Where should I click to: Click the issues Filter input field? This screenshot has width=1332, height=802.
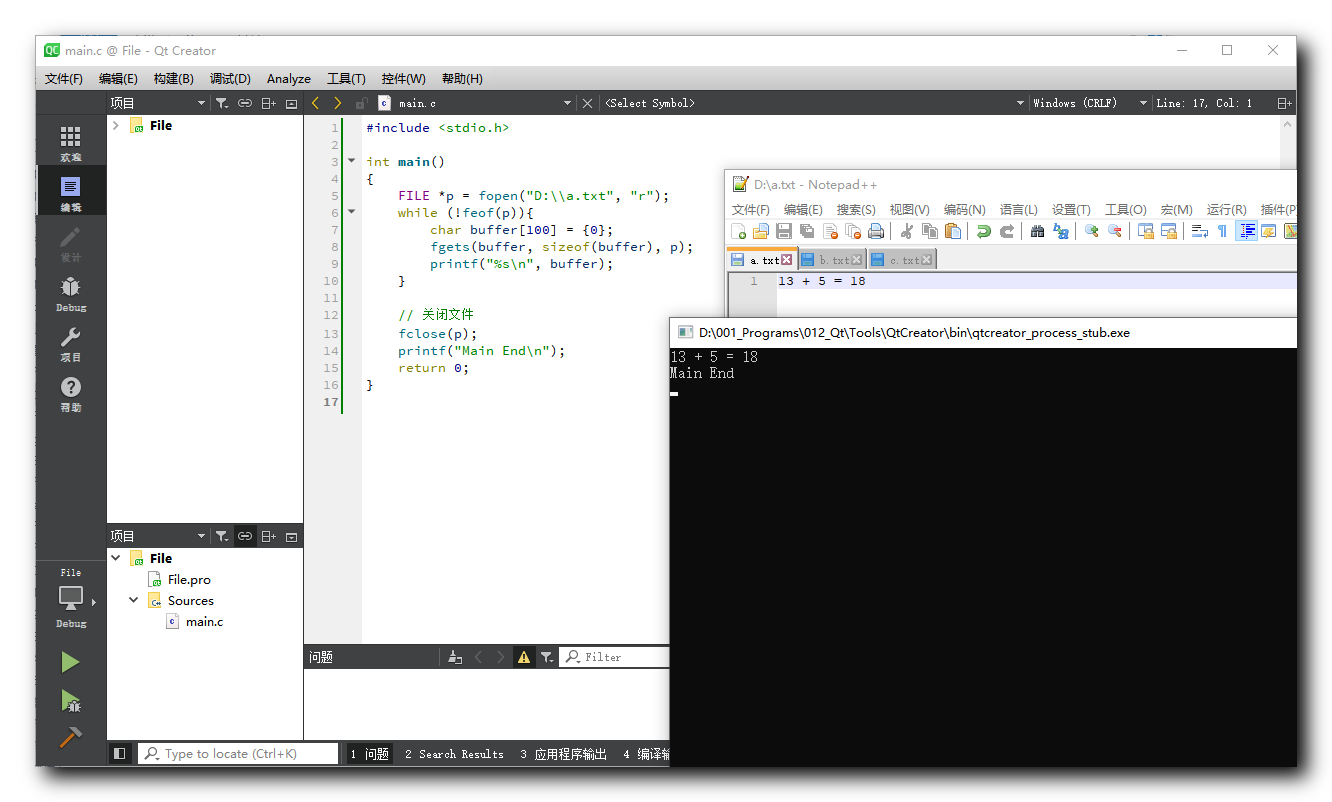click(614, 657)
